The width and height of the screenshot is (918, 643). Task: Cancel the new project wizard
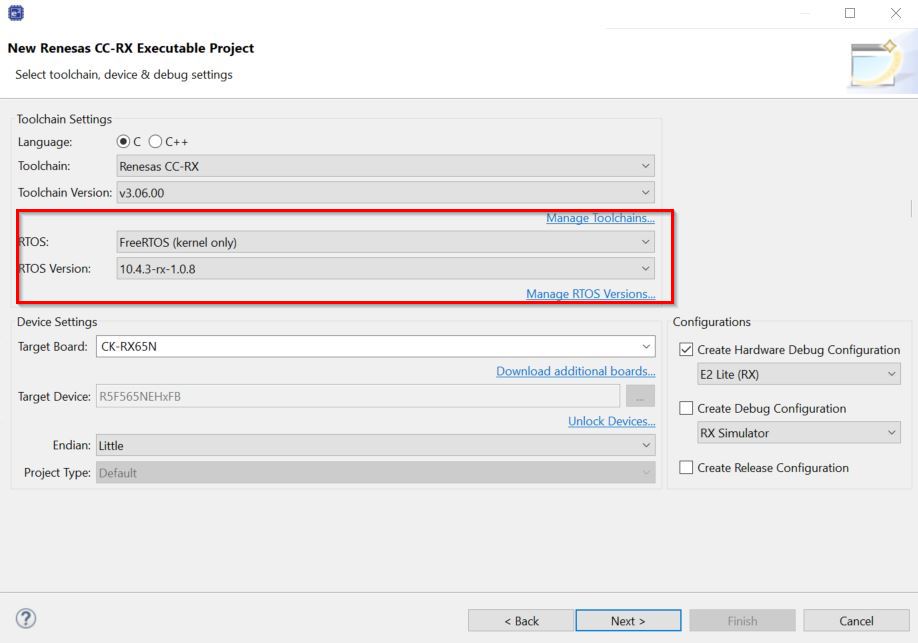click(856, 621)
